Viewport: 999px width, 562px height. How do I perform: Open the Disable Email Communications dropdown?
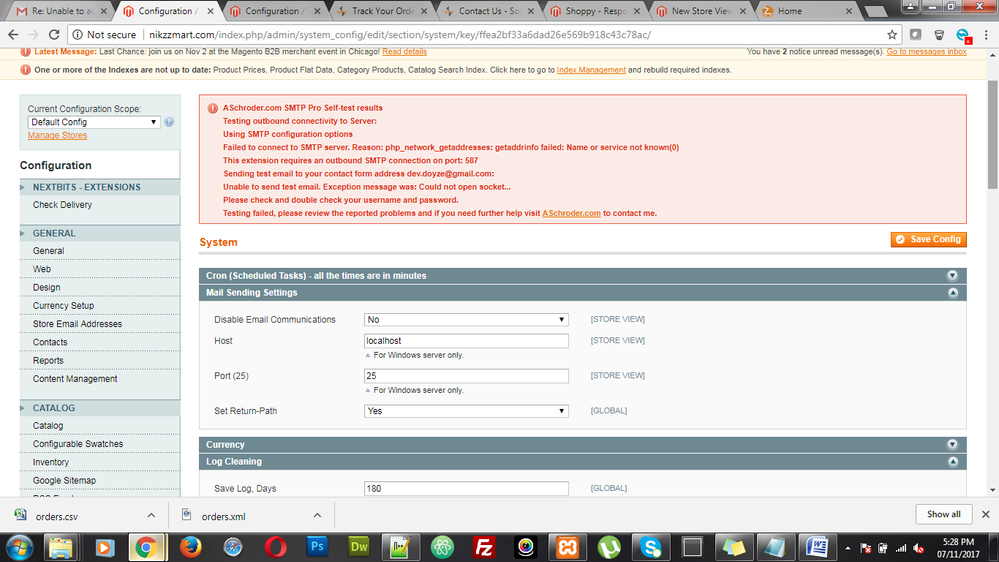point(466,320)
